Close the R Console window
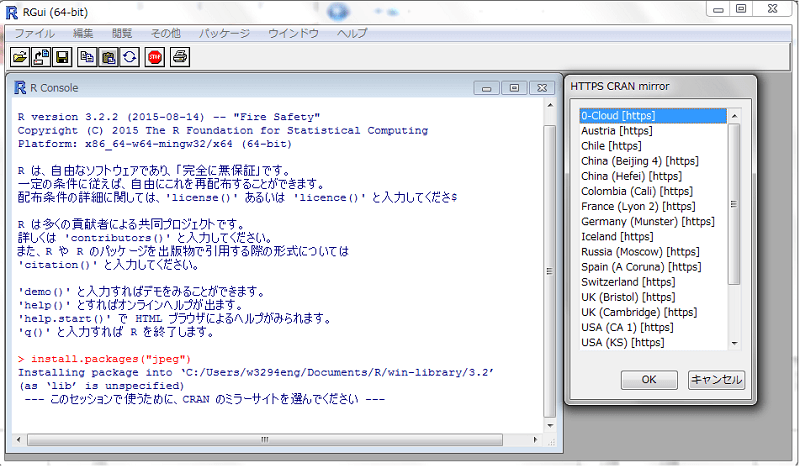Viewport: 800px width, 468px height. coord(542,88)
